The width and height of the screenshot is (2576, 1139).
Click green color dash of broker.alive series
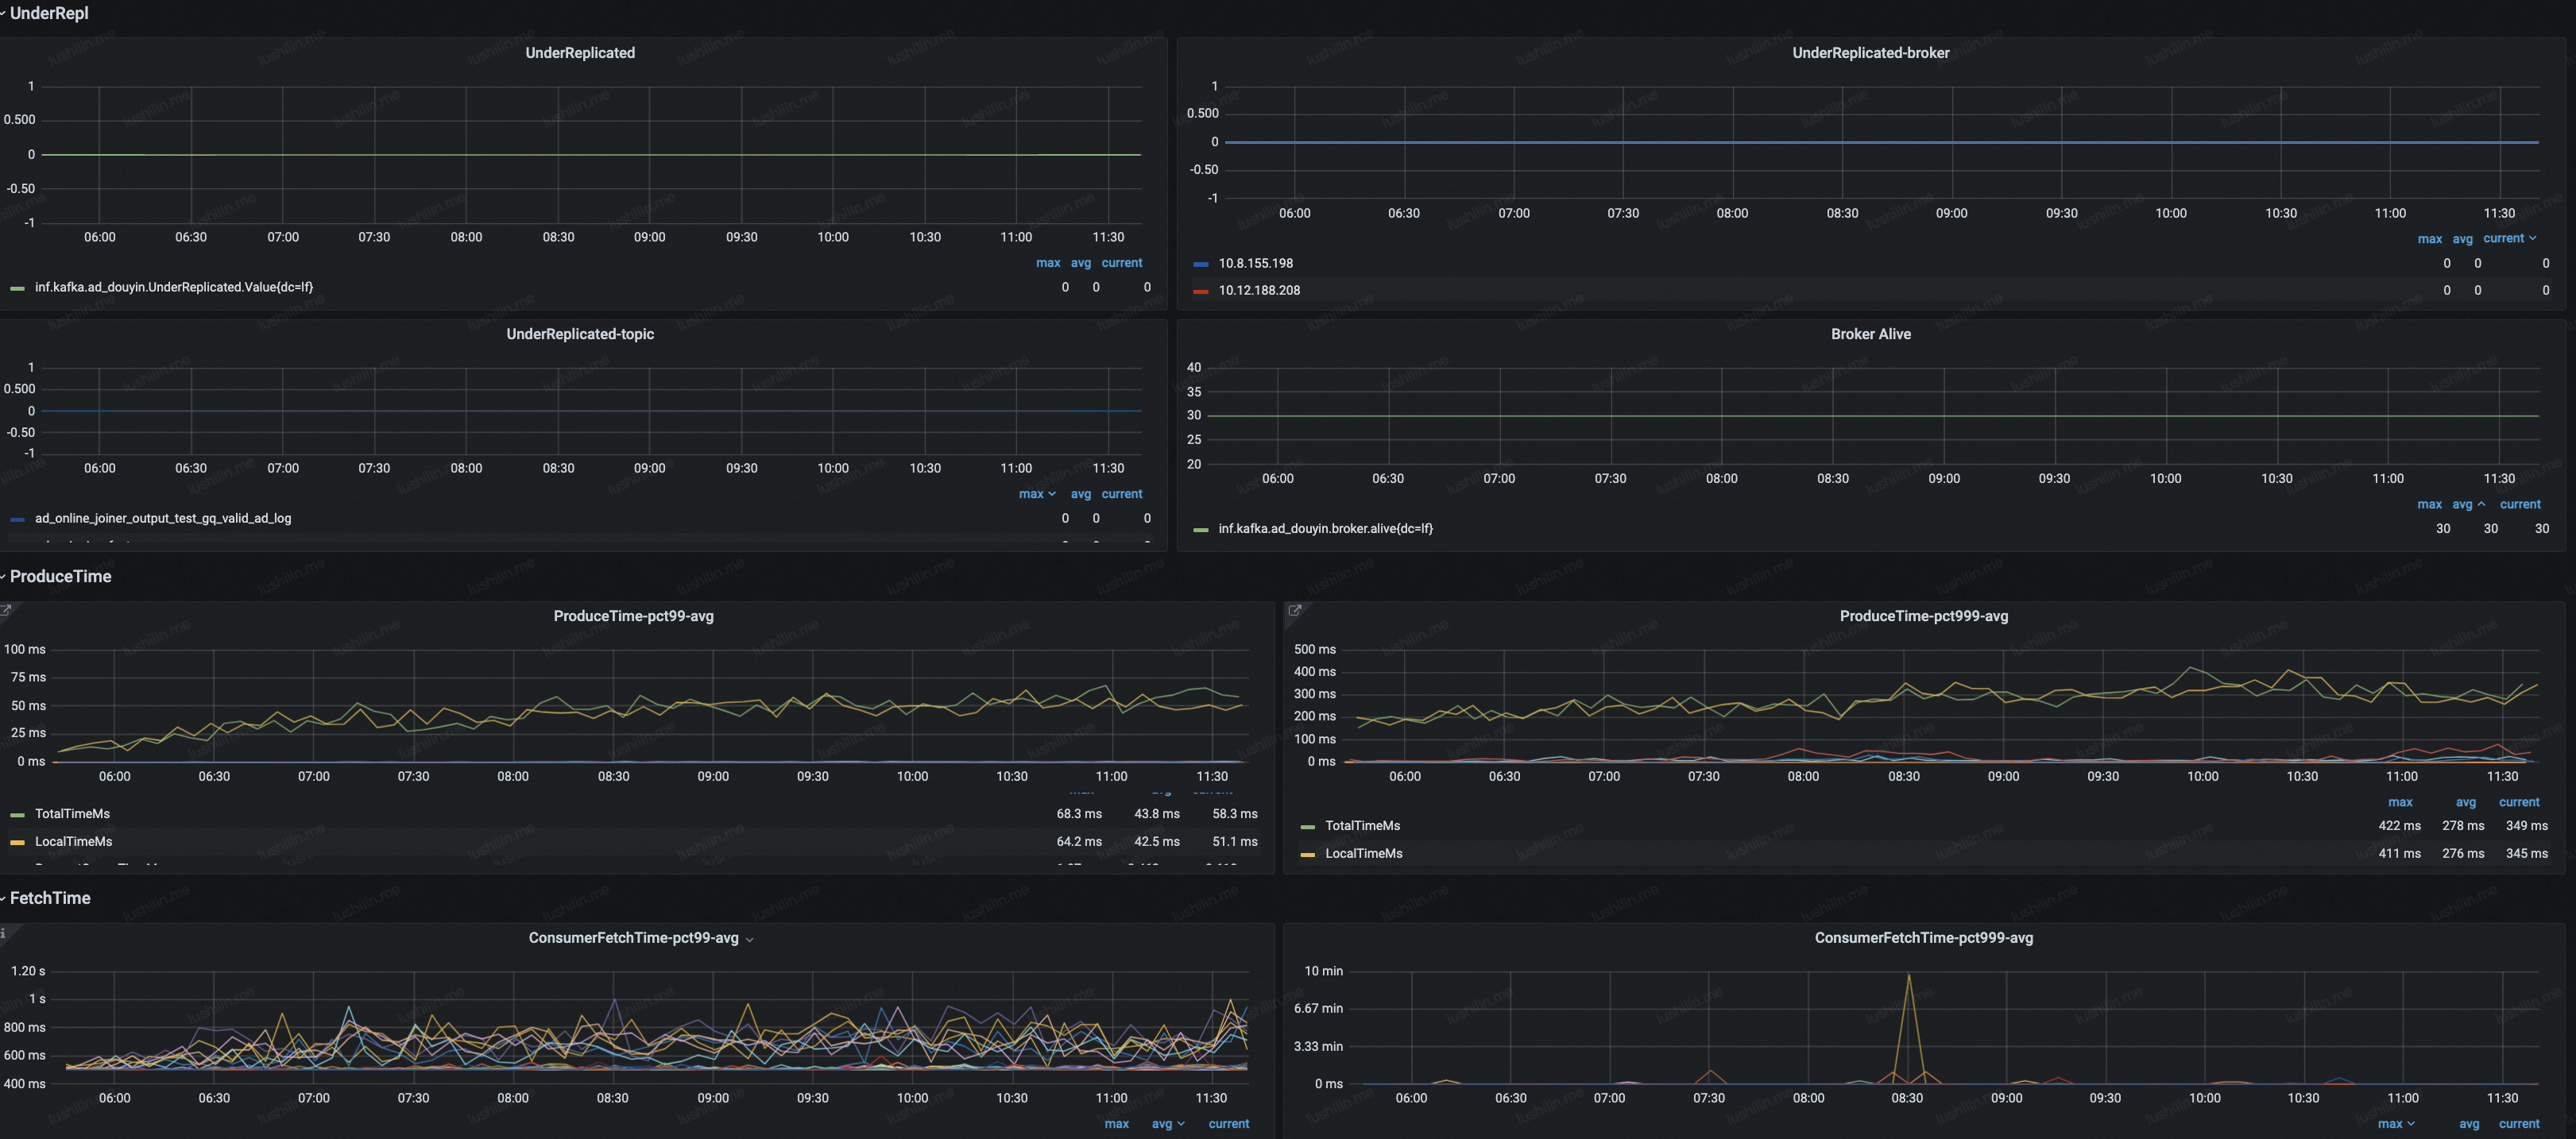[1200, 529]
